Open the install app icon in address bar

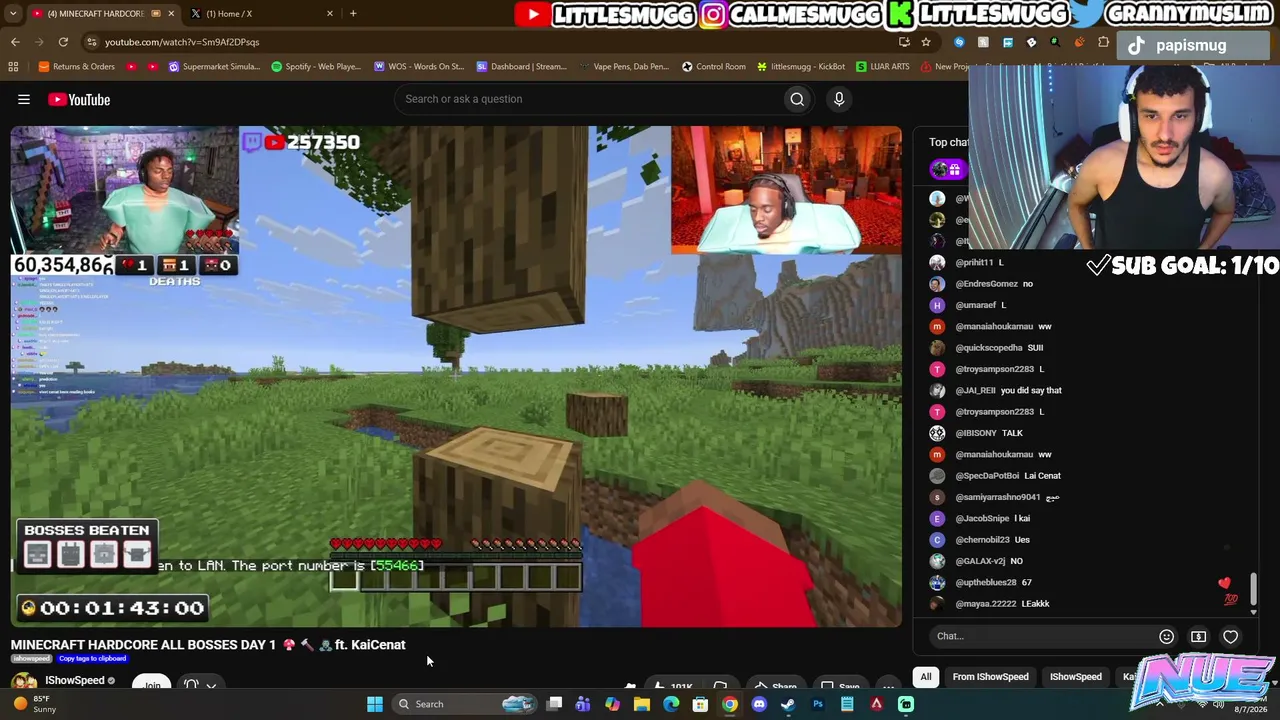point(904,42)
